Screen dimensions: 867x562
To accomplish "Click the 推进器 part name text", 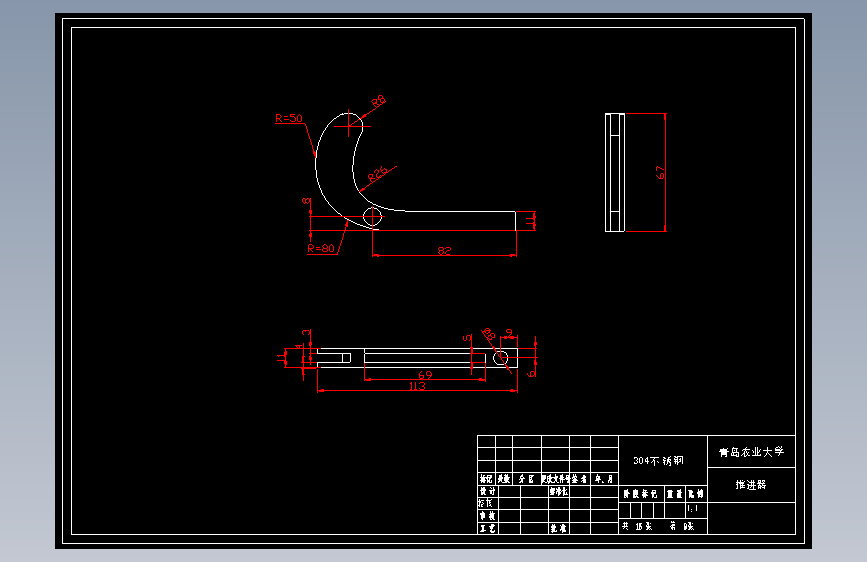I will click(751, 485).
